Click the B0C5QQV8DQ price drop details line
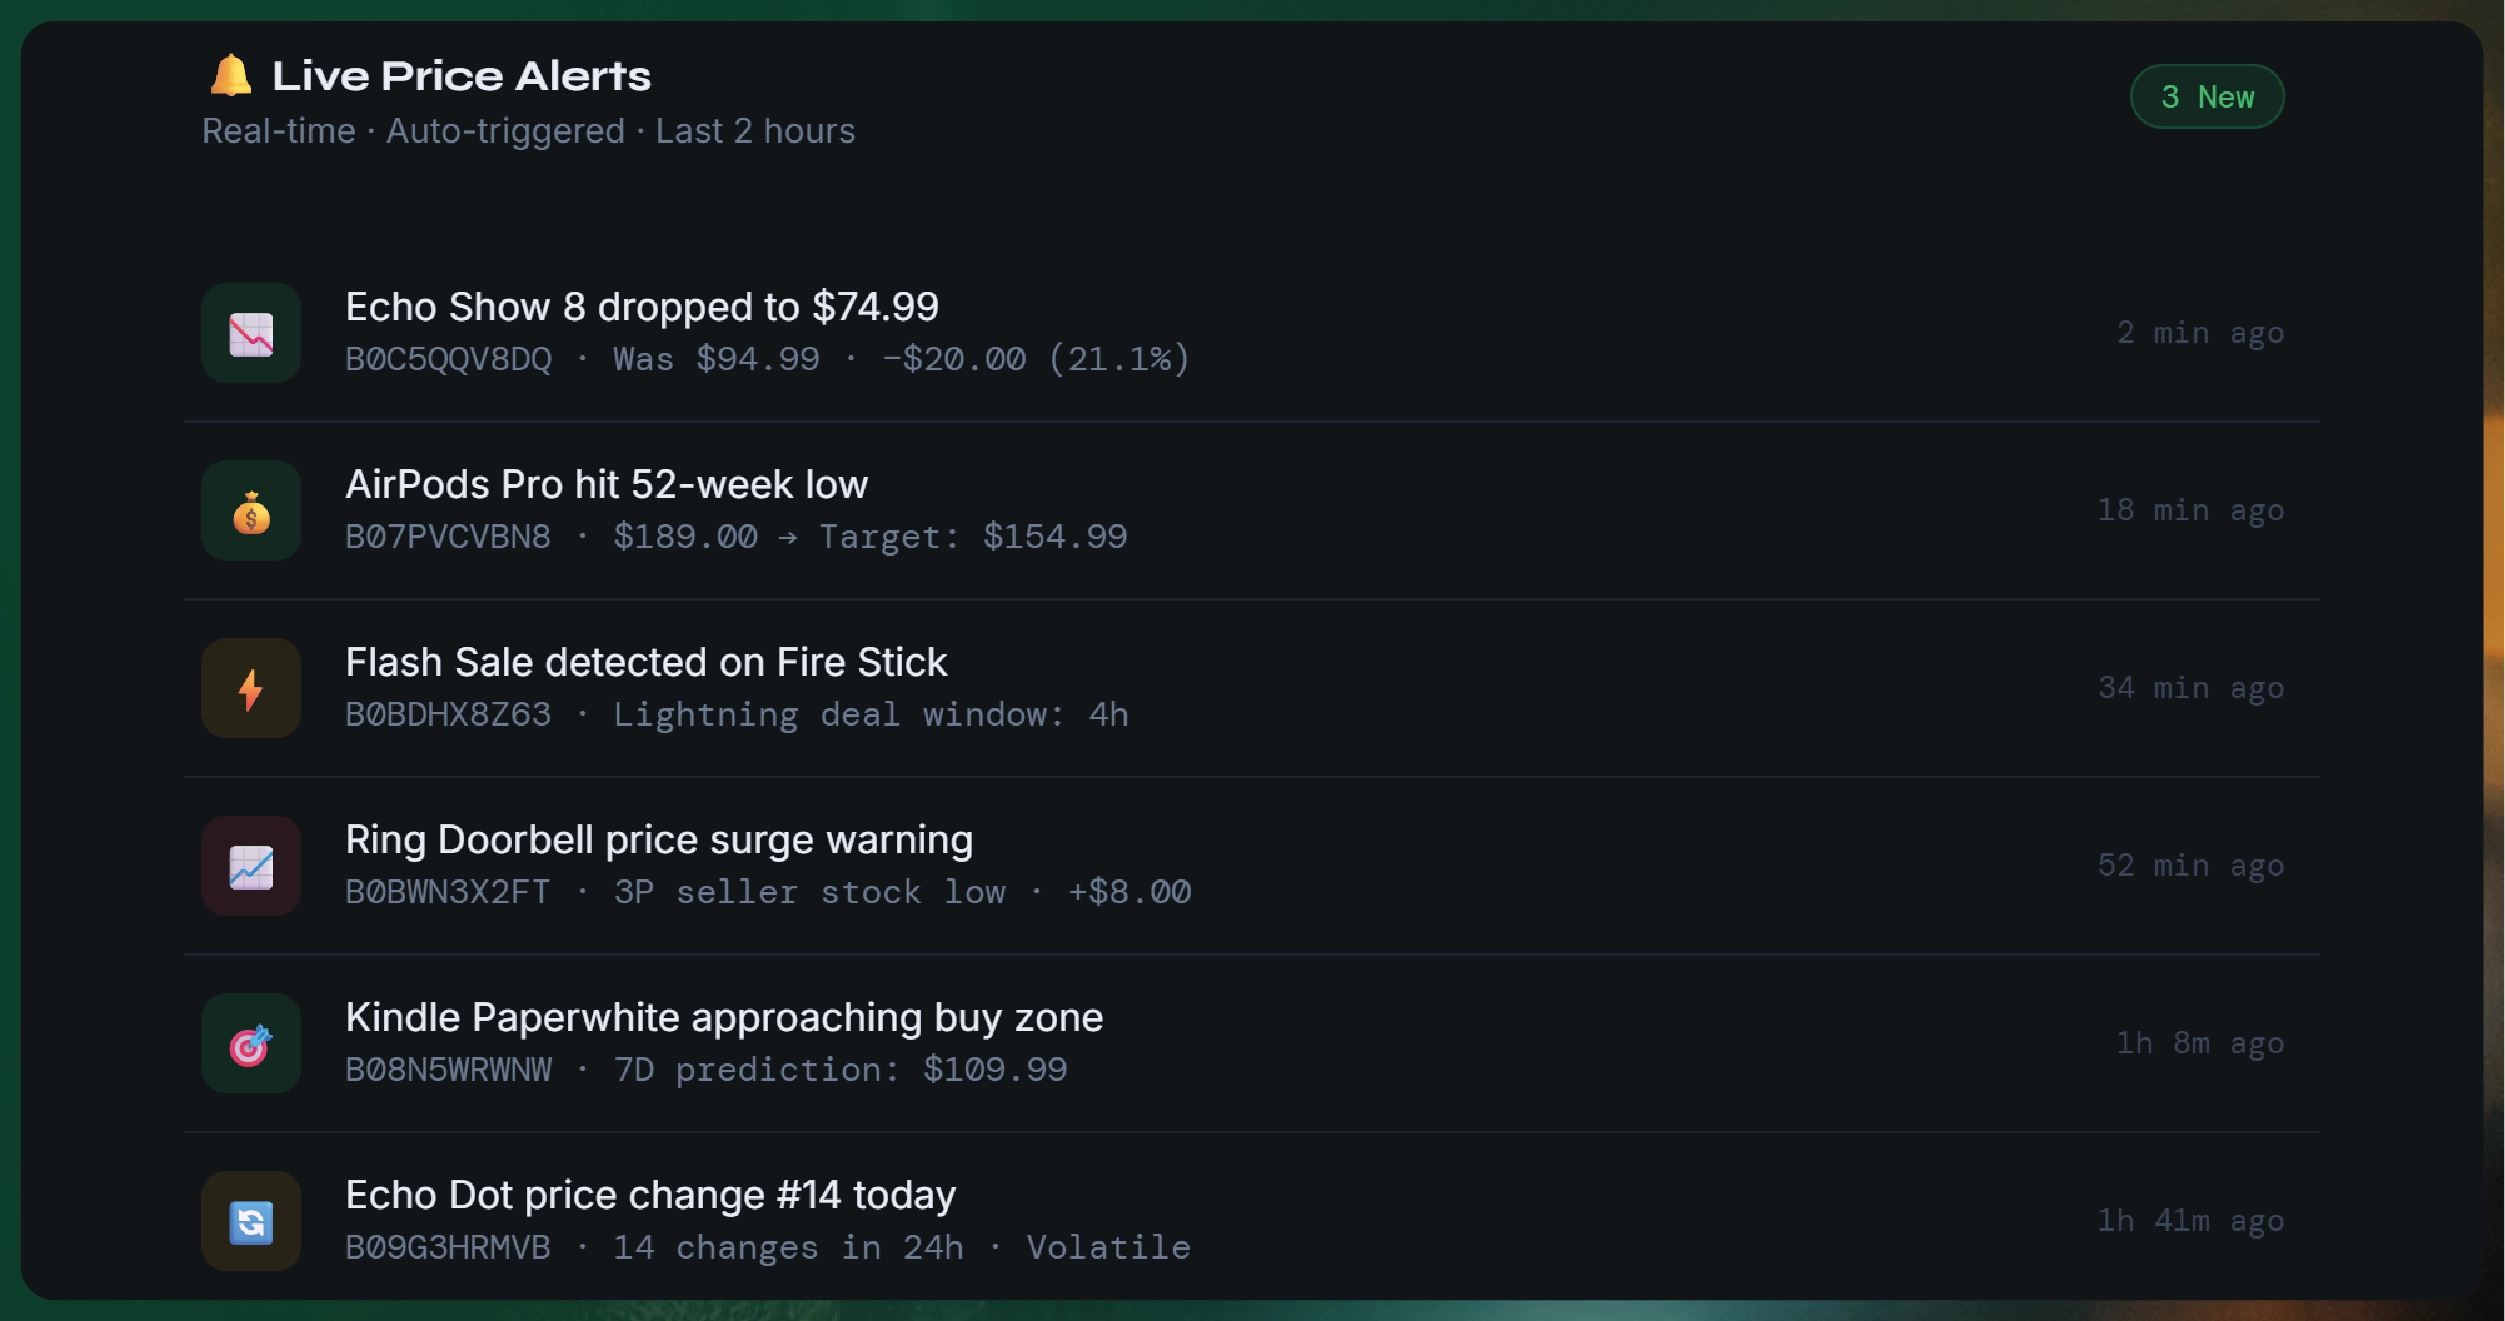This screenshot has width=2505, height=1321. (x=767, y=359)
